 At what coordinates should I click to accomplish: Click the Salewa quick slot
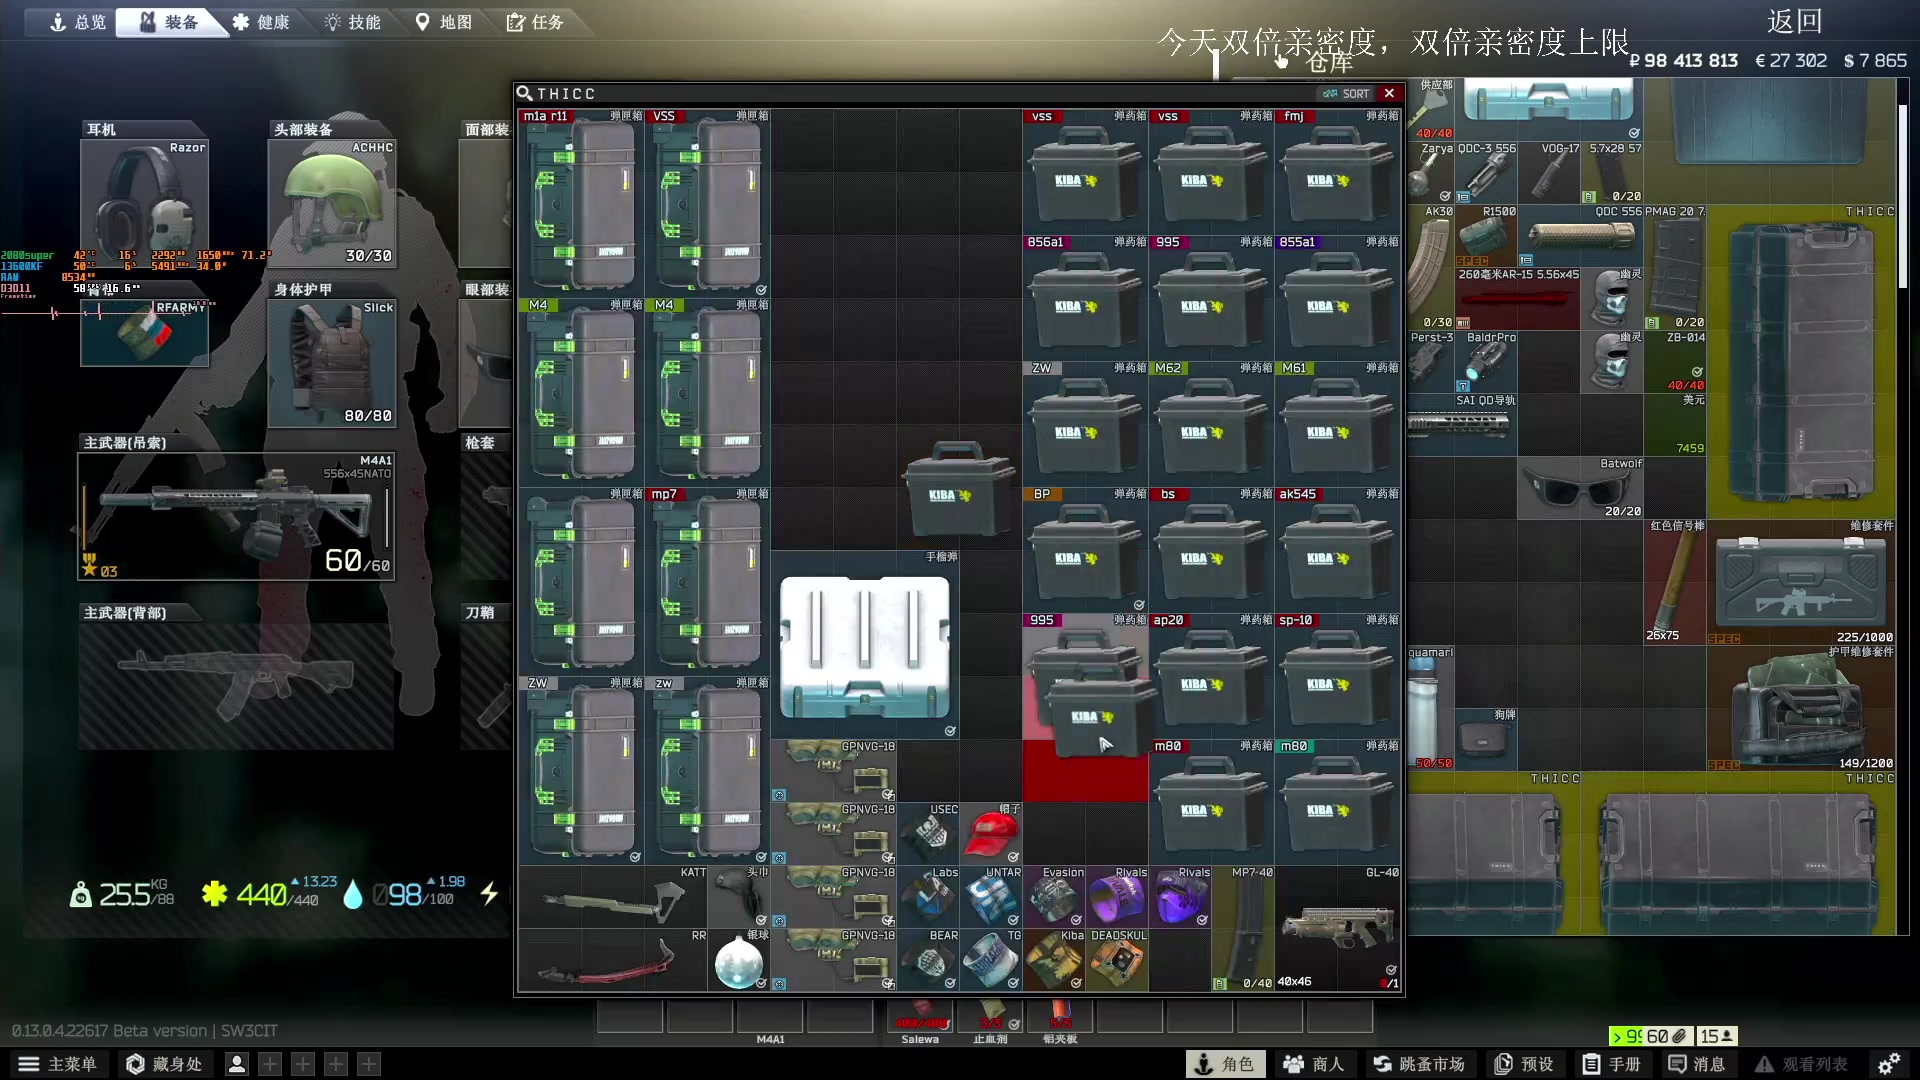920,1017
